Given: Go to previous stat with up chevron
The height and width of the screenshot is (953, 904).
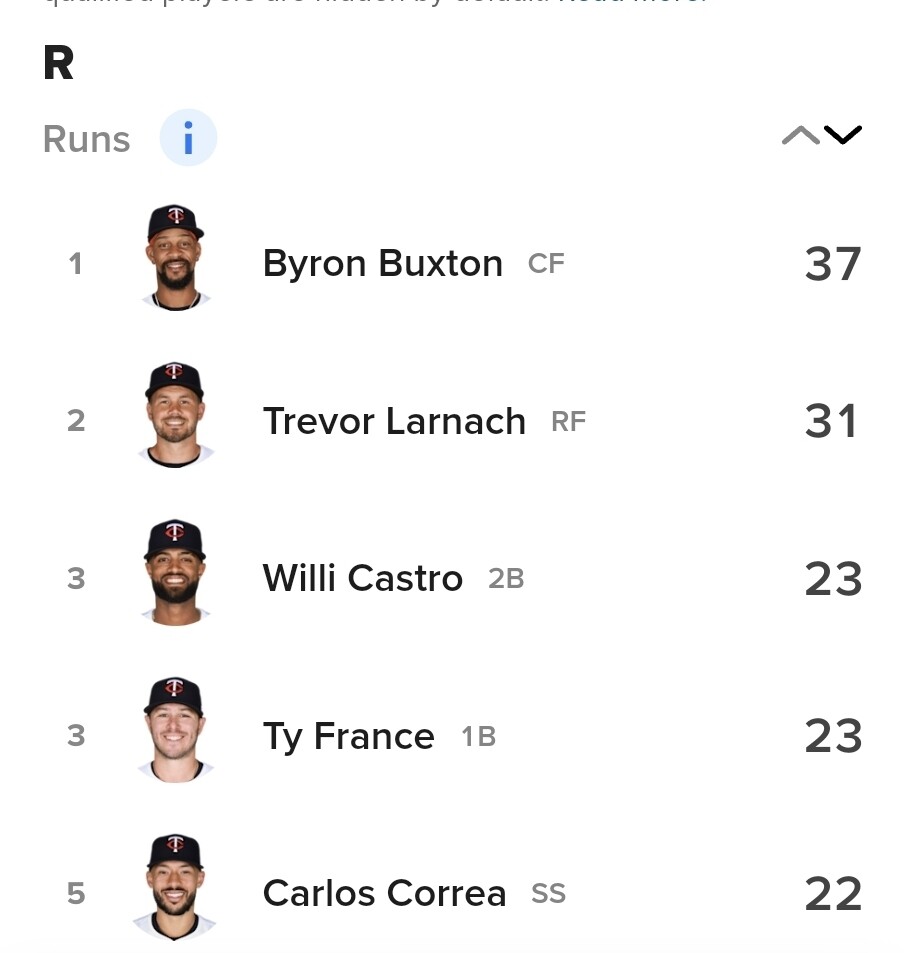Looking at the screenshot, I should [800, 136].
